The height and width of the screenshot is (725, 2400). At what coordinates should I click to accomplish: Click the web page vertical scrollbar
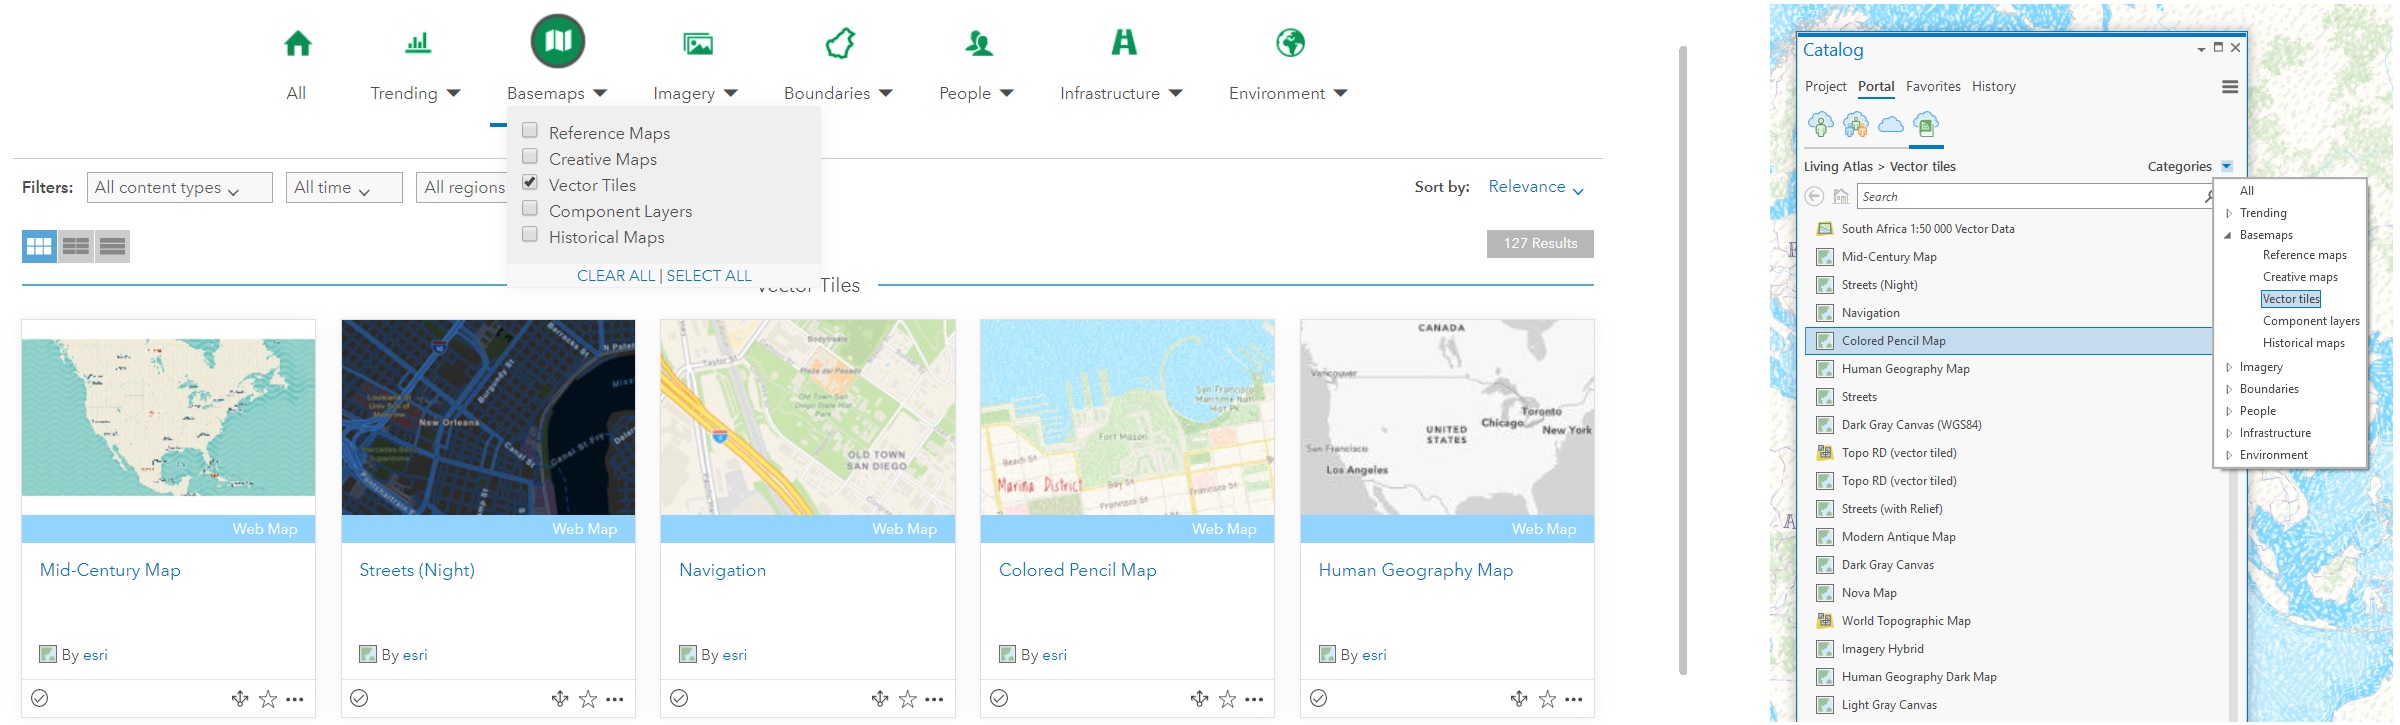click(x=1683, y=360)
